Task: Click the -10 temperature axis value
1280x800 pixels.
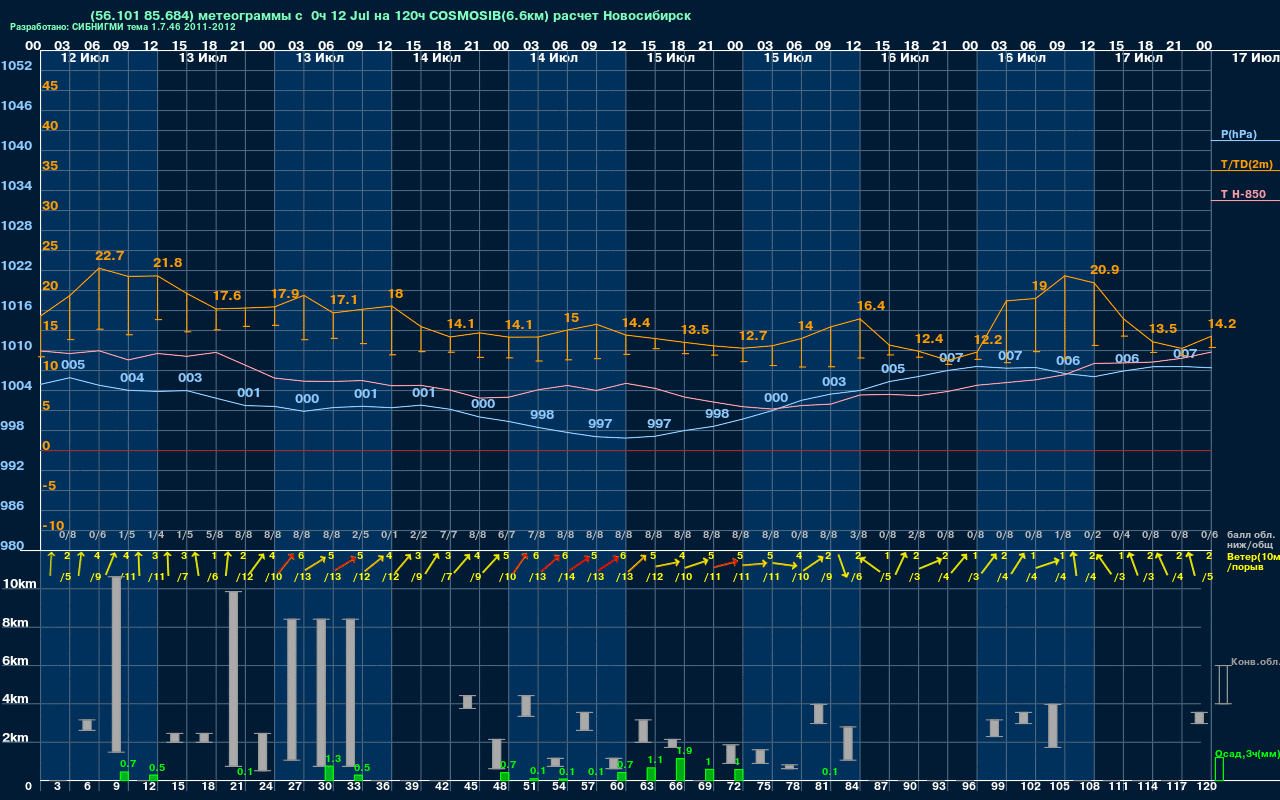Action: 53,526
